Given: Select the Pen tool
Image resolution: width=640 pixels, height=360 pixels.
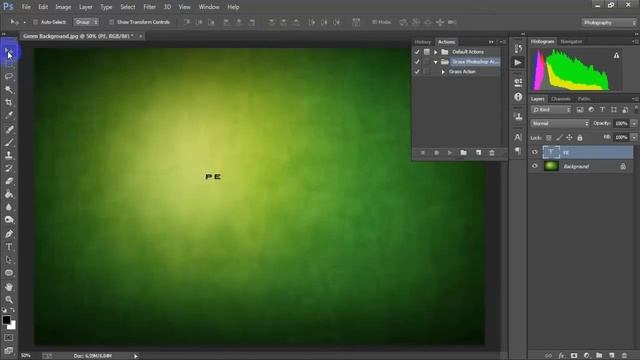Looking at the screenshot, I should [x=9, y=234].
